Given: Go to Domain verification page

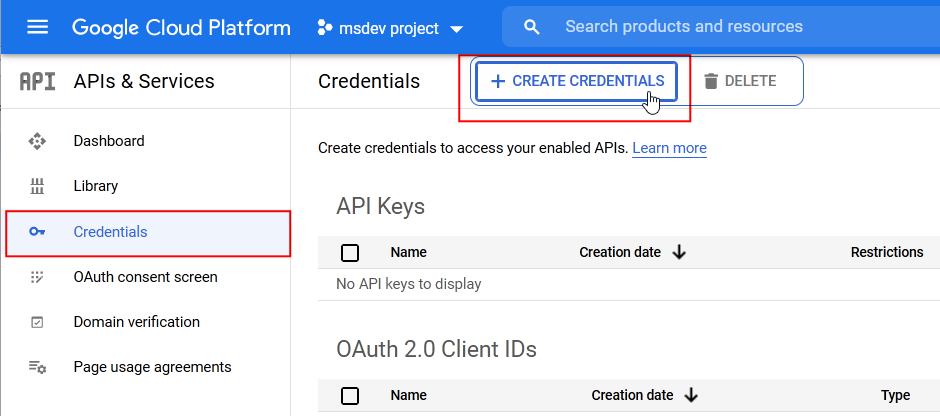Looking at the screenshot, I should coord(136,322).
